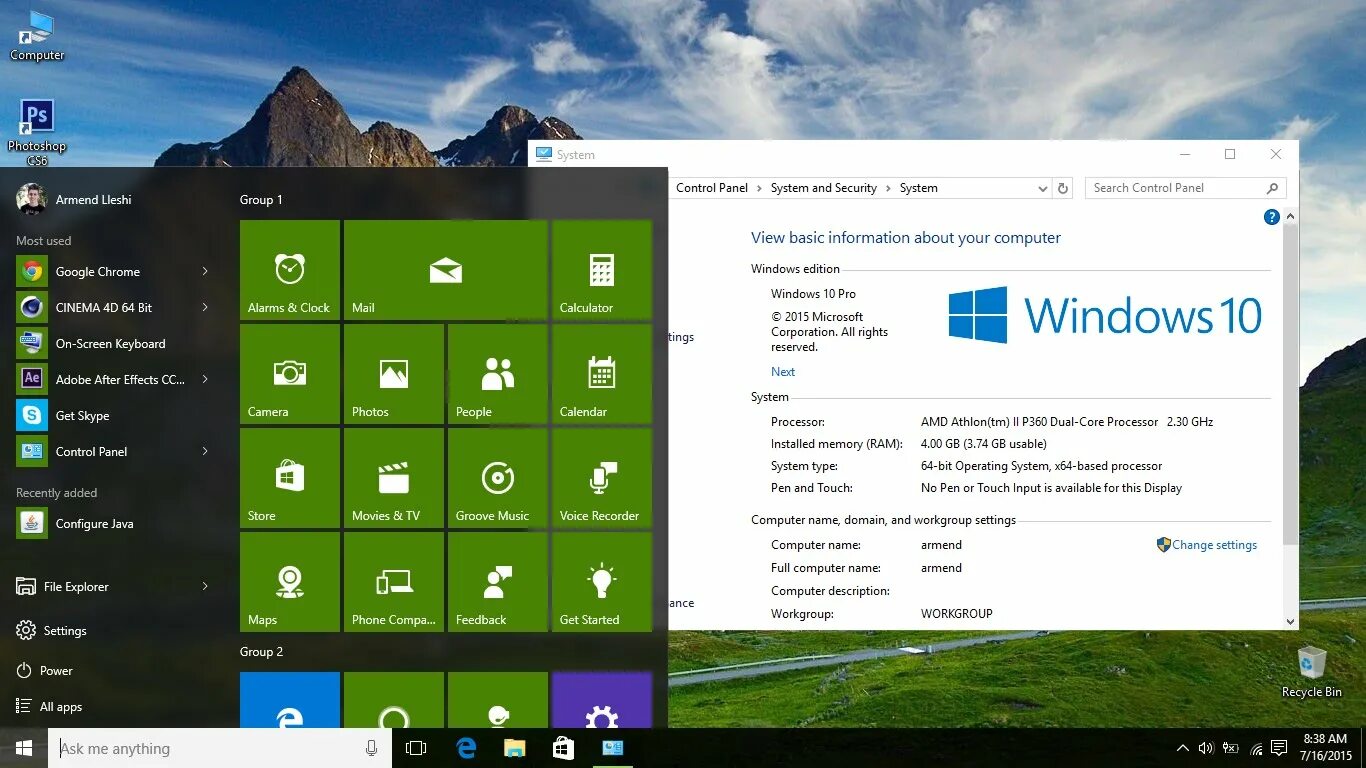Open the Get Started tile

(602, 582)
